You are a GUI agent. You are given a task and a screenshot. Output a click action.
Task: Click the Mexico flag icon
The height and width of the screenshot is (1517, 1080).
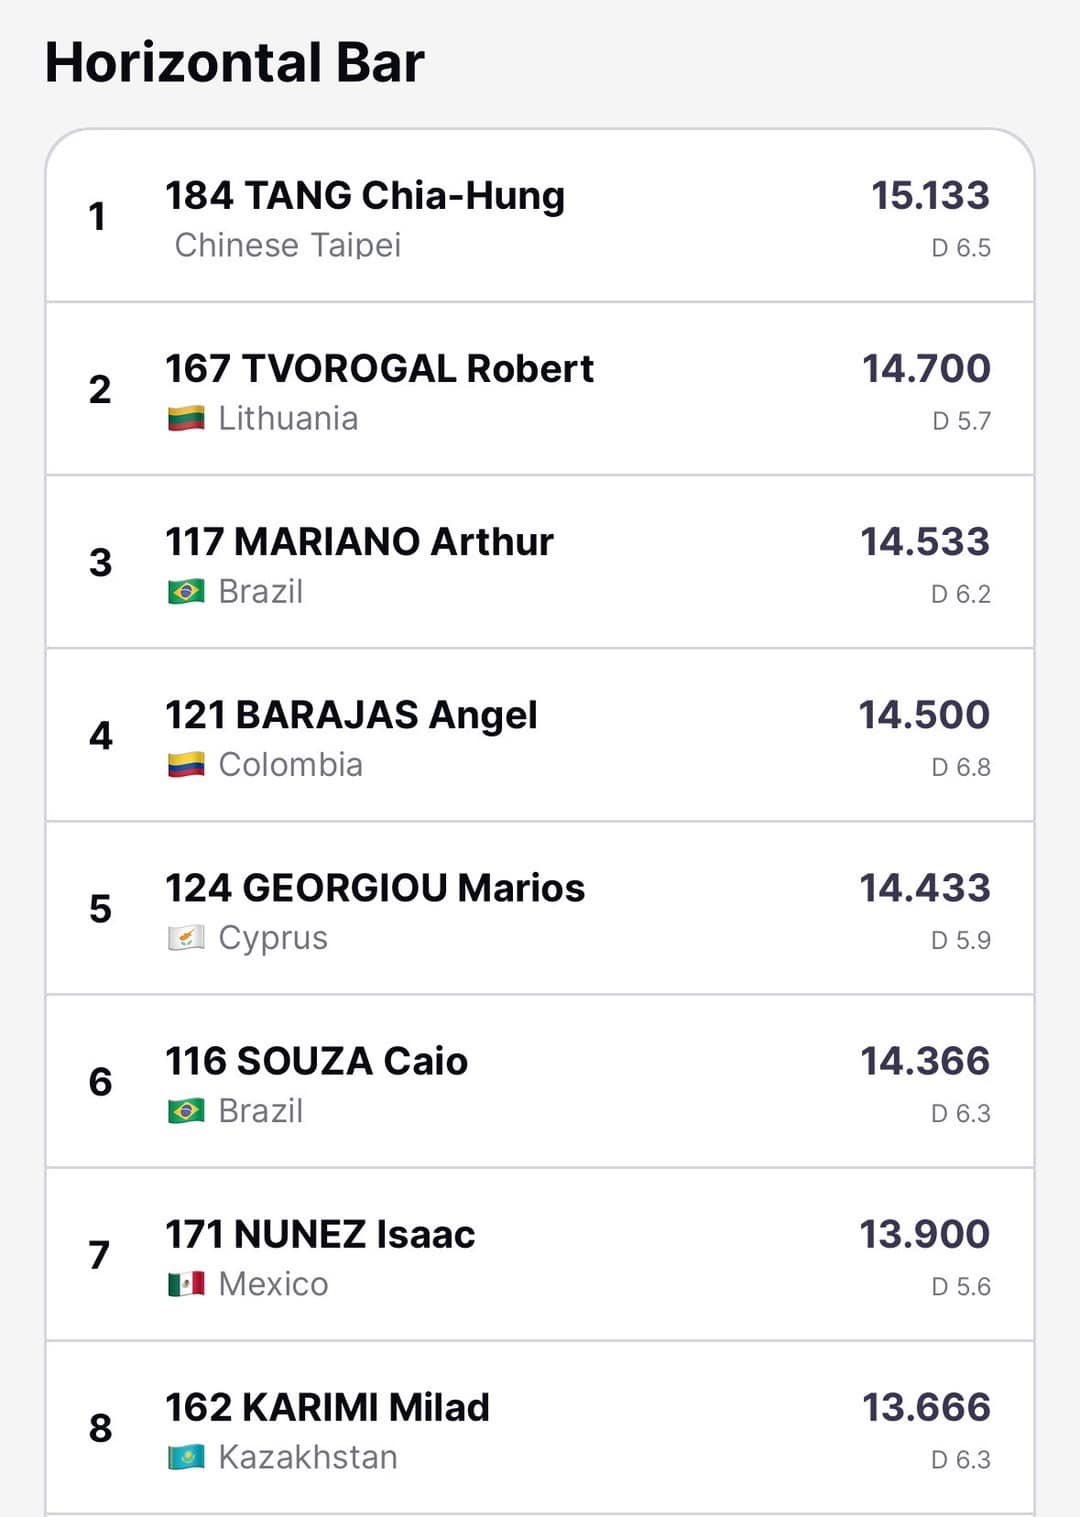(186, 1284)
